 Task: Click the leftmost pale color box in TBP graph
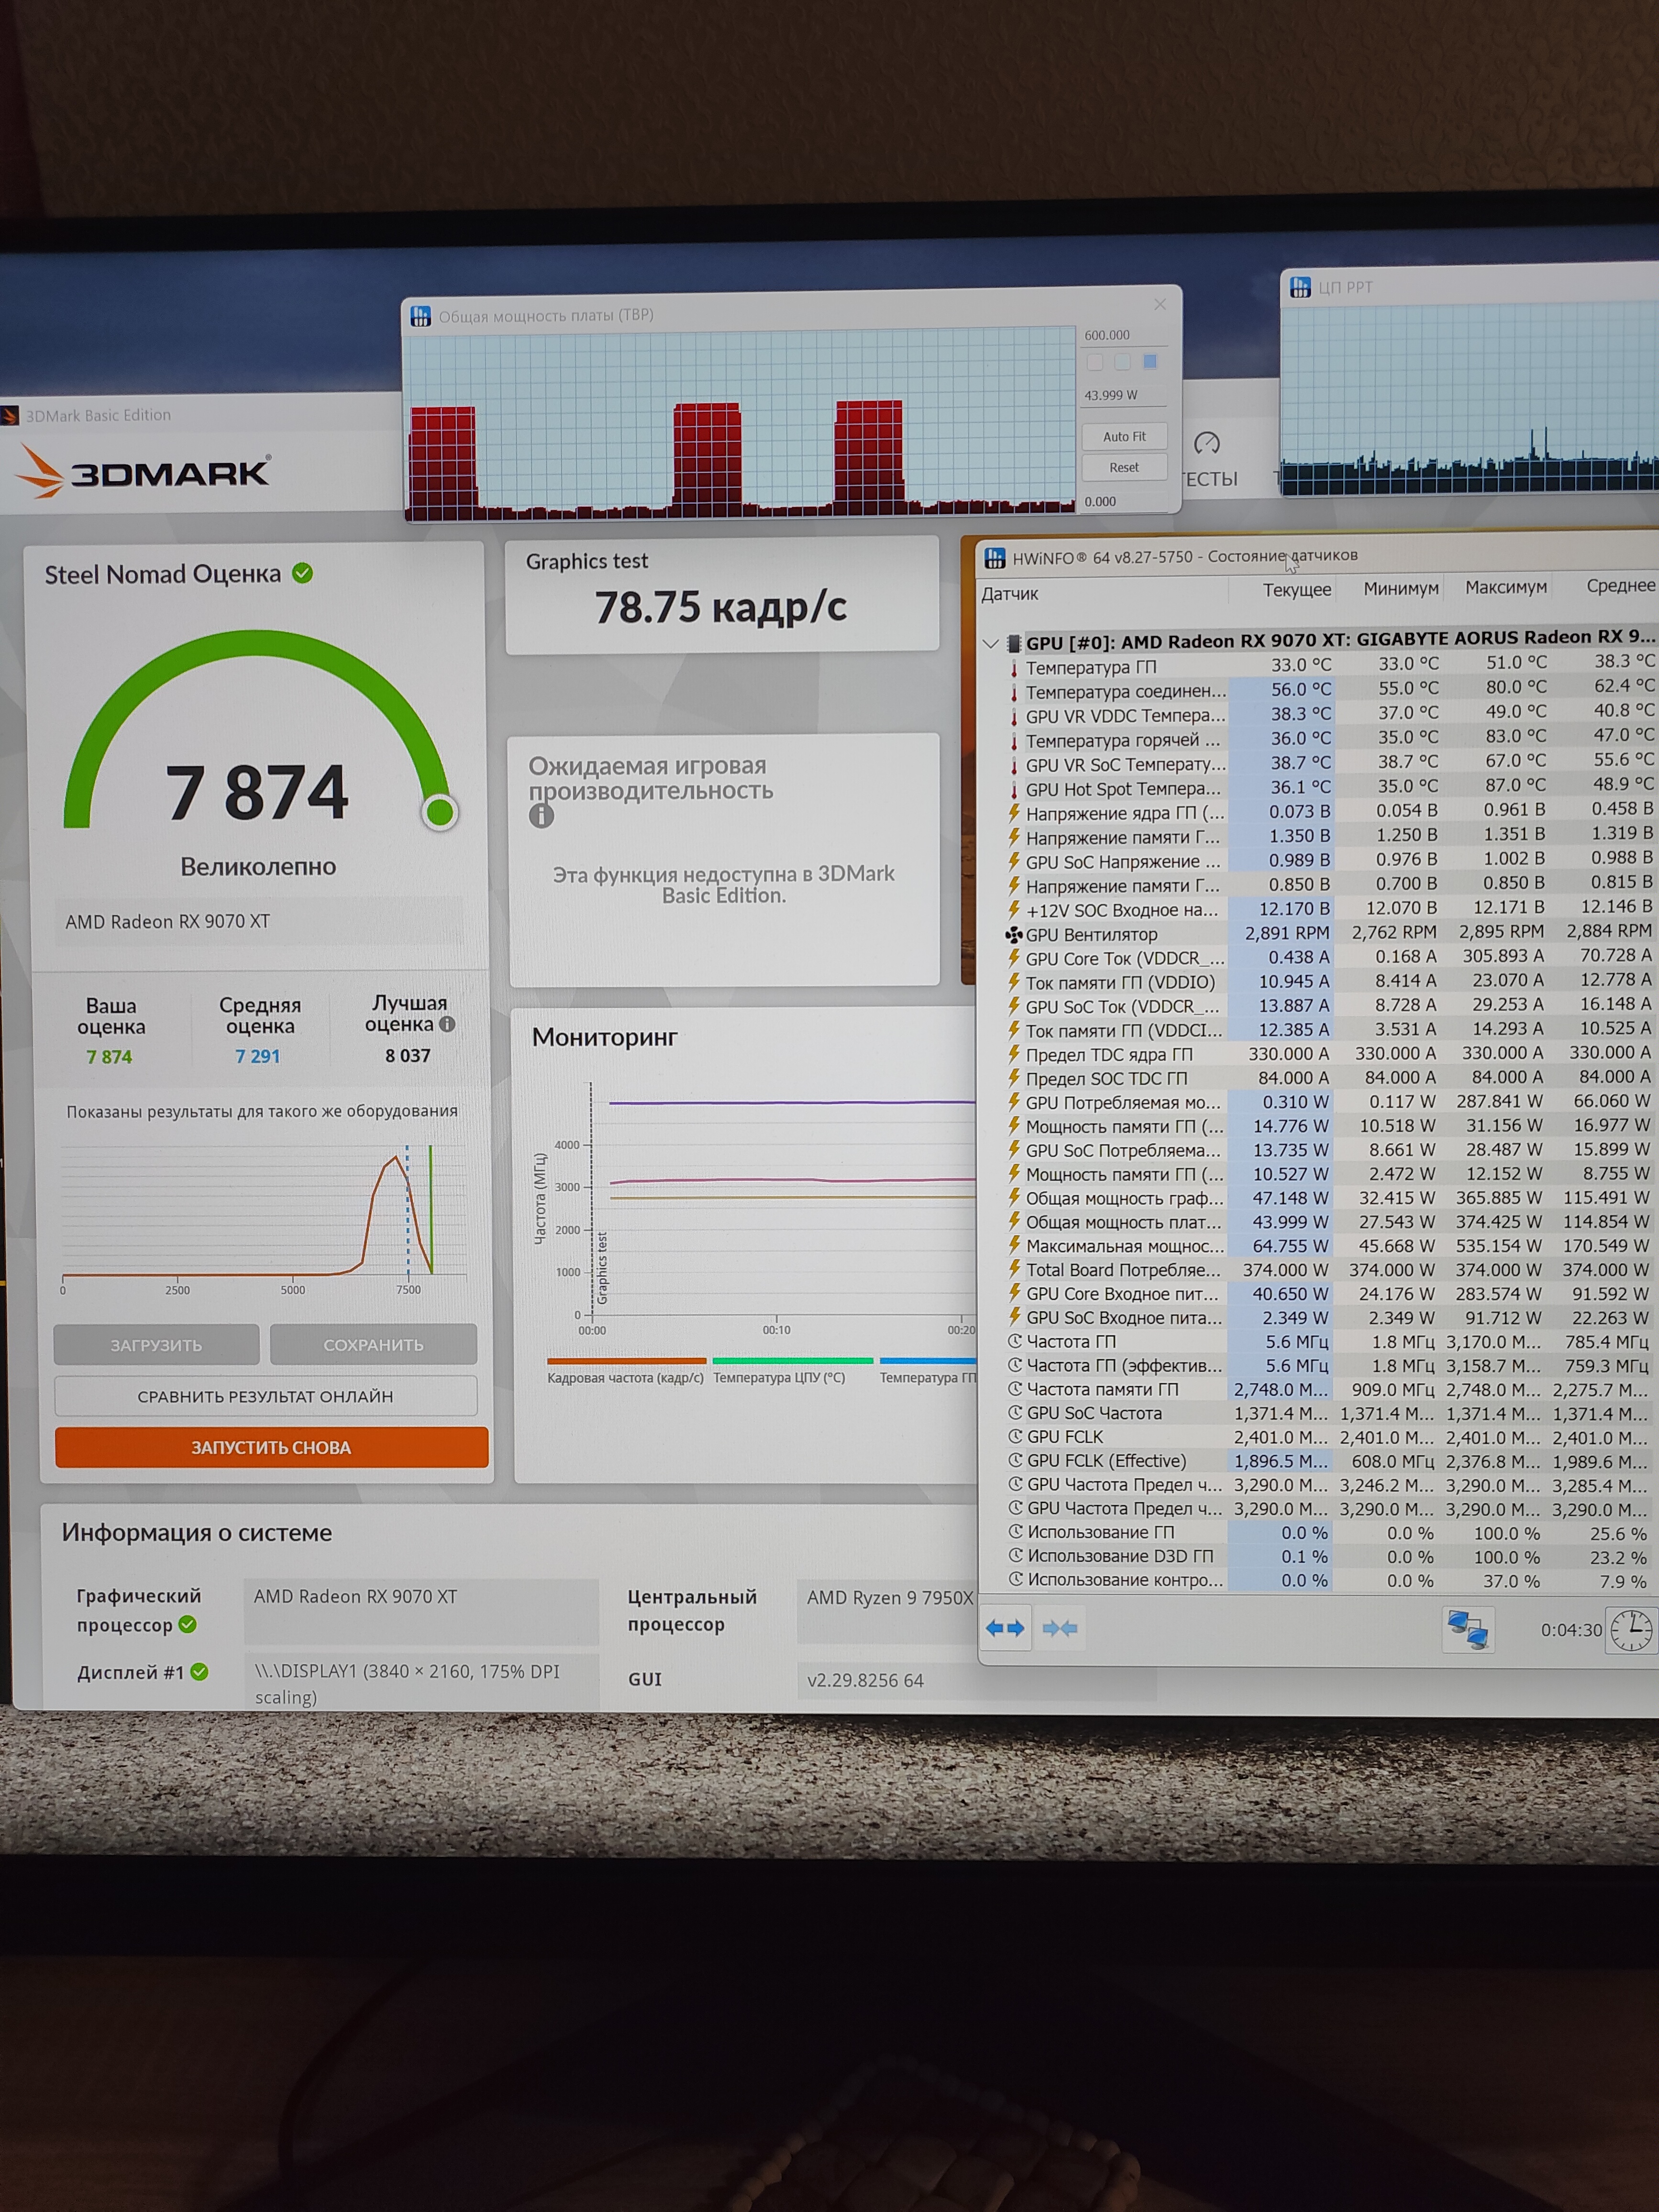[1095, 362]
